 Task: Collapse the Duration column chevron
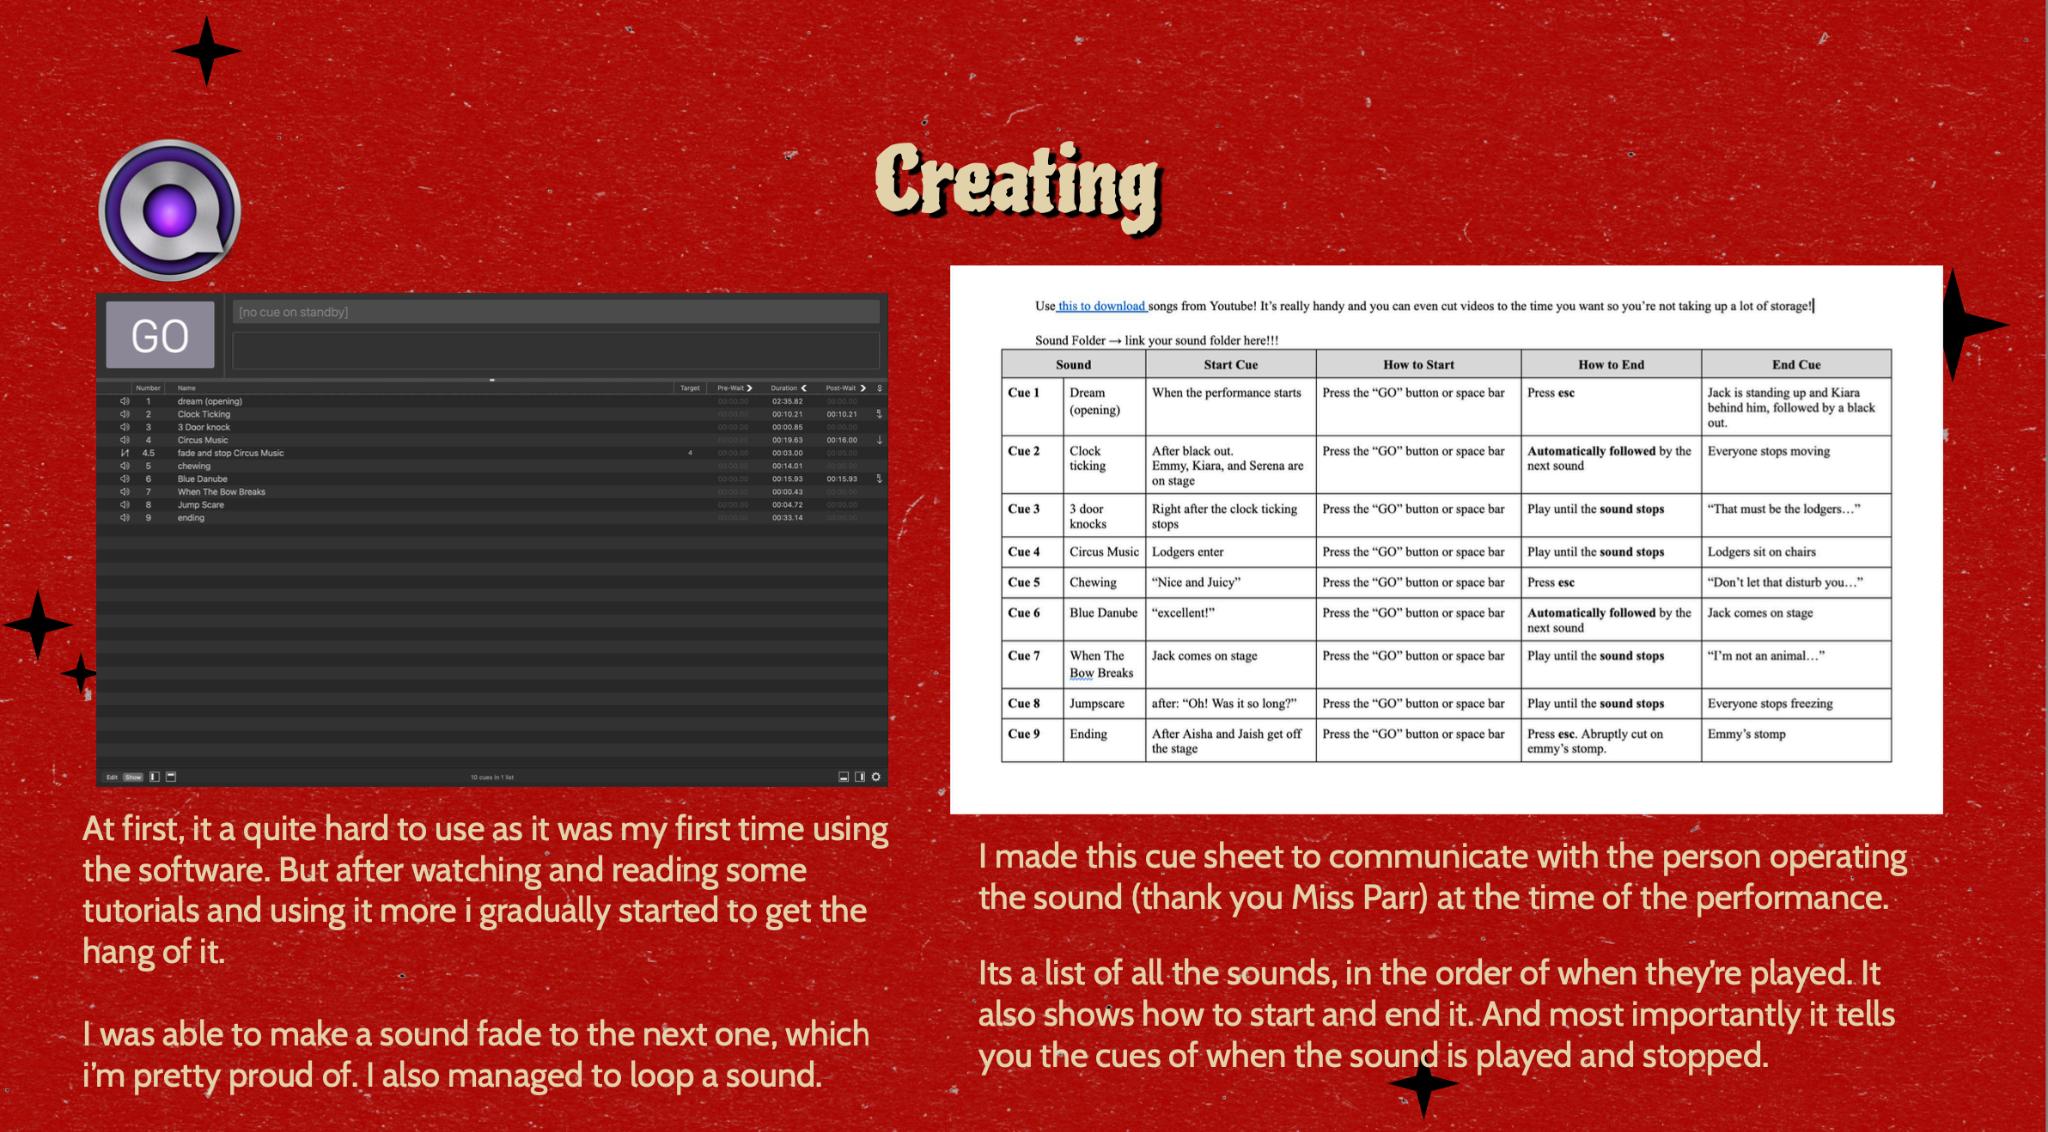[x=804, y=388]
